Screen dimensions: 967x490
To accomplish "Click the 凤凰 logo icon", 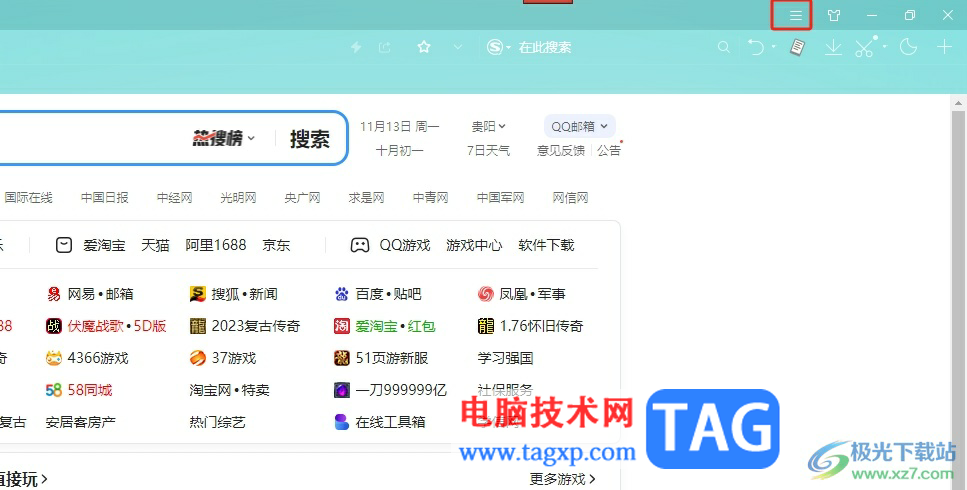I will (x=486, y=294).
